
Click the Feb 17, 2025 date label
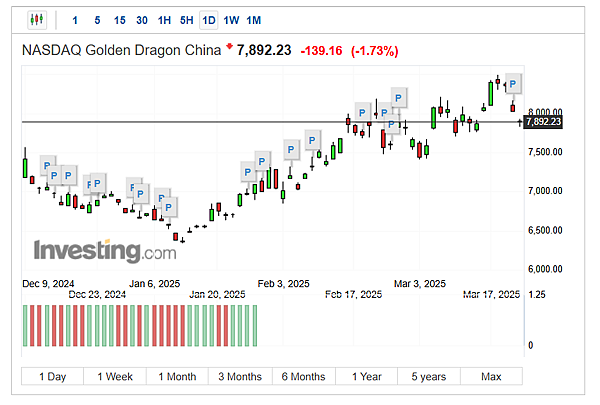(x=354, y=294)
